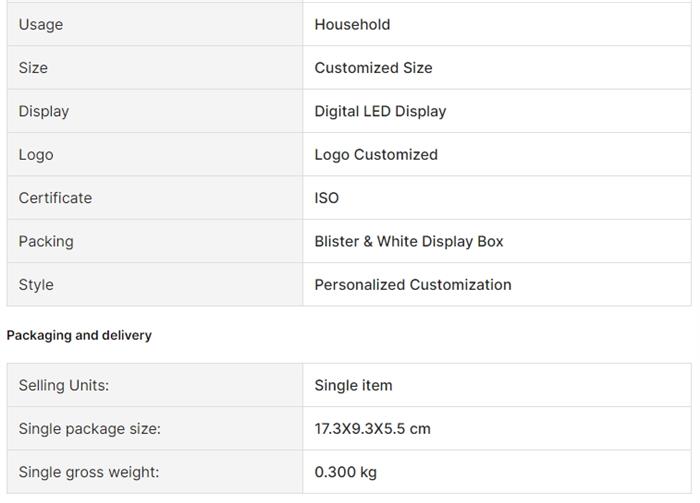Select the 0.300 kg weight value
Image resolution: width=700 pixels, height=503 pixels.
[345, 472]
